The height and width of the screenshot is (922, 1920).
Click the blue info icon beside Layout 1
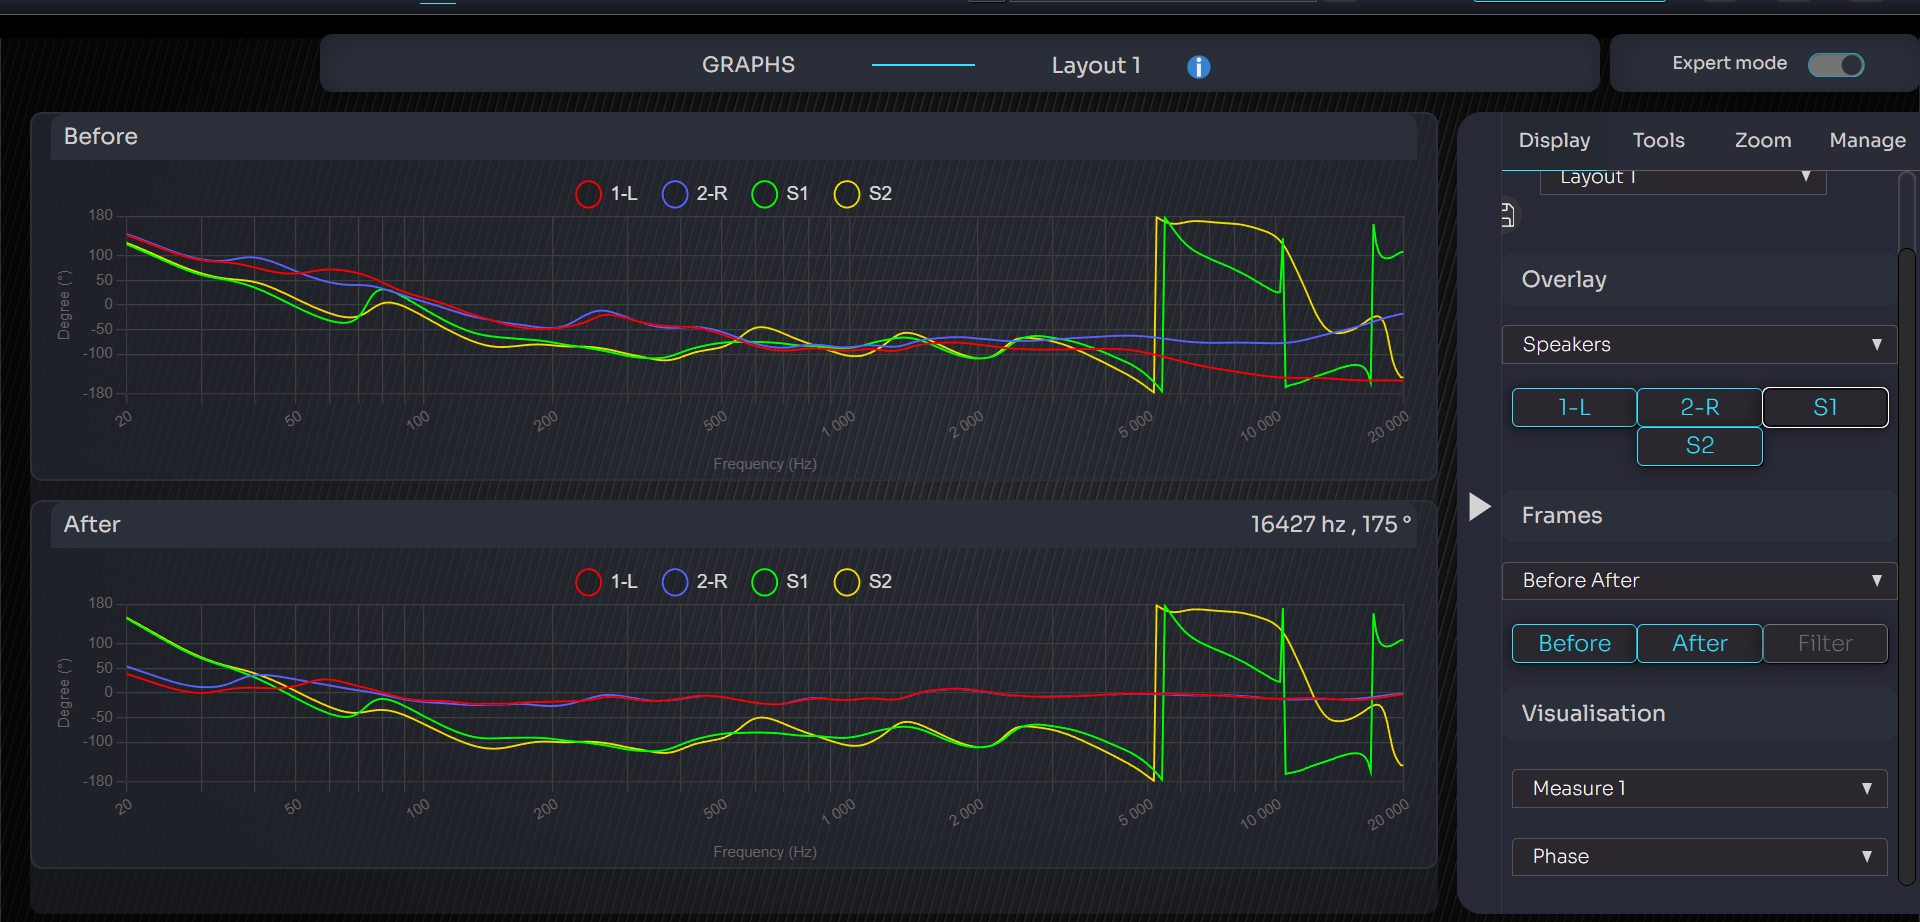(x=1198, y=67)
